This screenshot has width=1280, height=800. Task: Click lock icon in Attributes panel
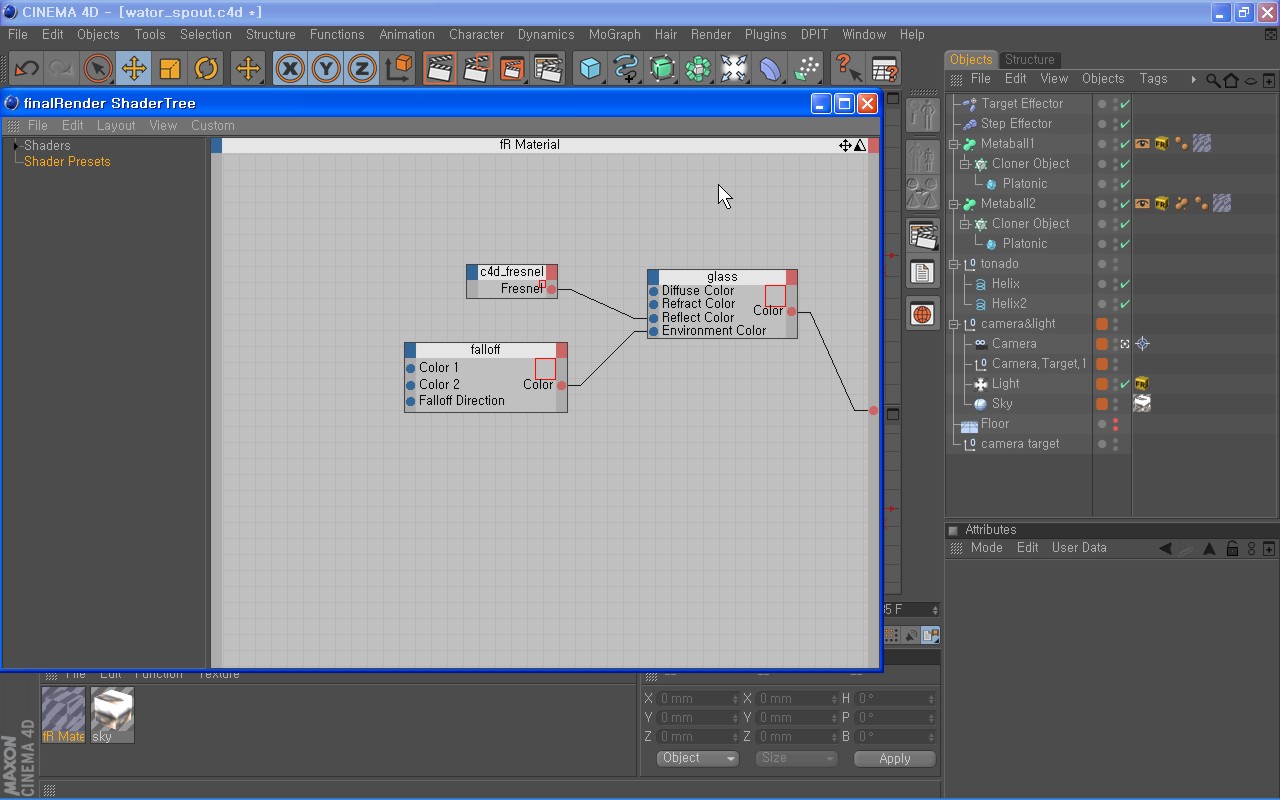tap(1232, 548)
